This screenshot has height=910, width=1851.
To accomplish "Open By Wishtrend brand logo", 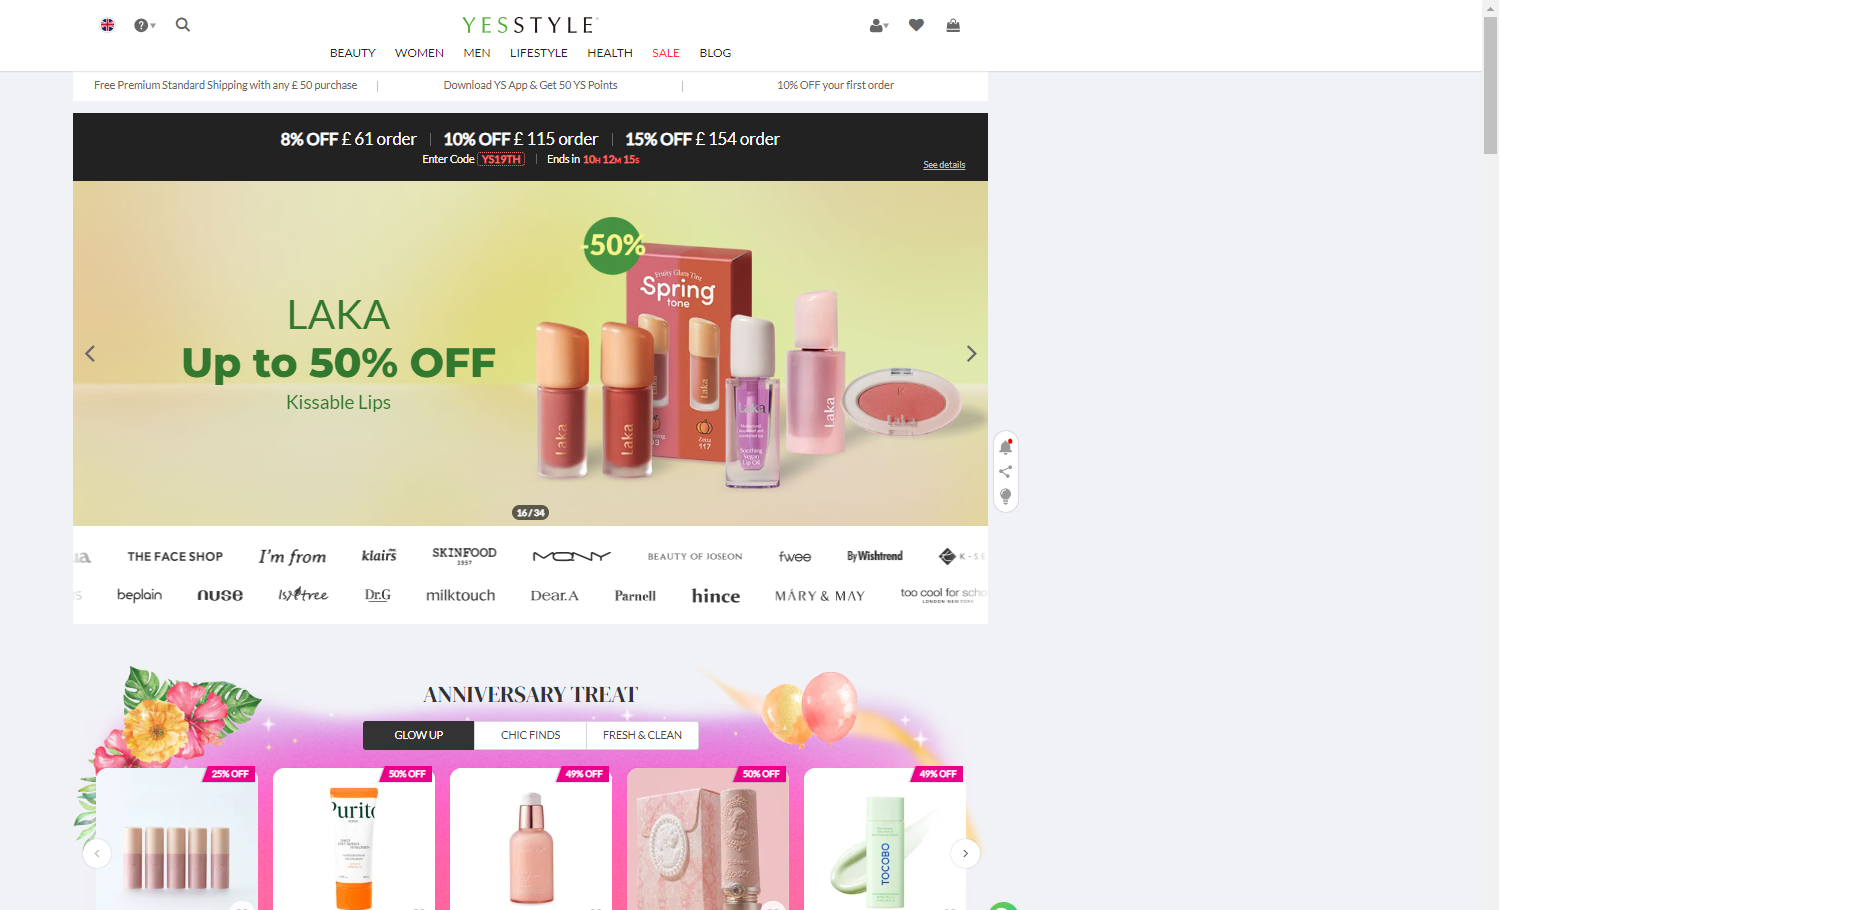I will (x=875, y=556).
